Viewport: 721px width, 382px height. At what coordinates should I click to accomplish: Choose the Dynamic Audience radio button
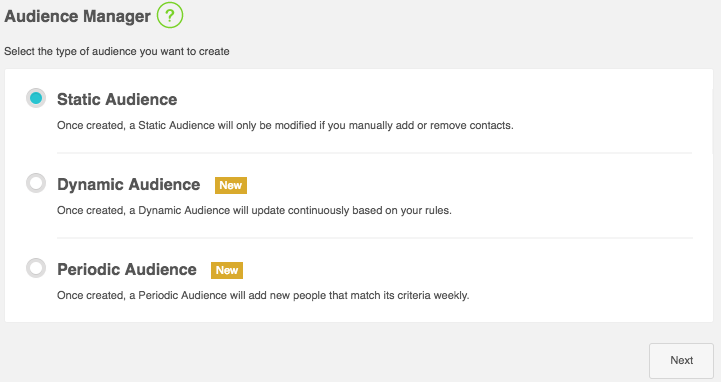click(x=36, y=183)
